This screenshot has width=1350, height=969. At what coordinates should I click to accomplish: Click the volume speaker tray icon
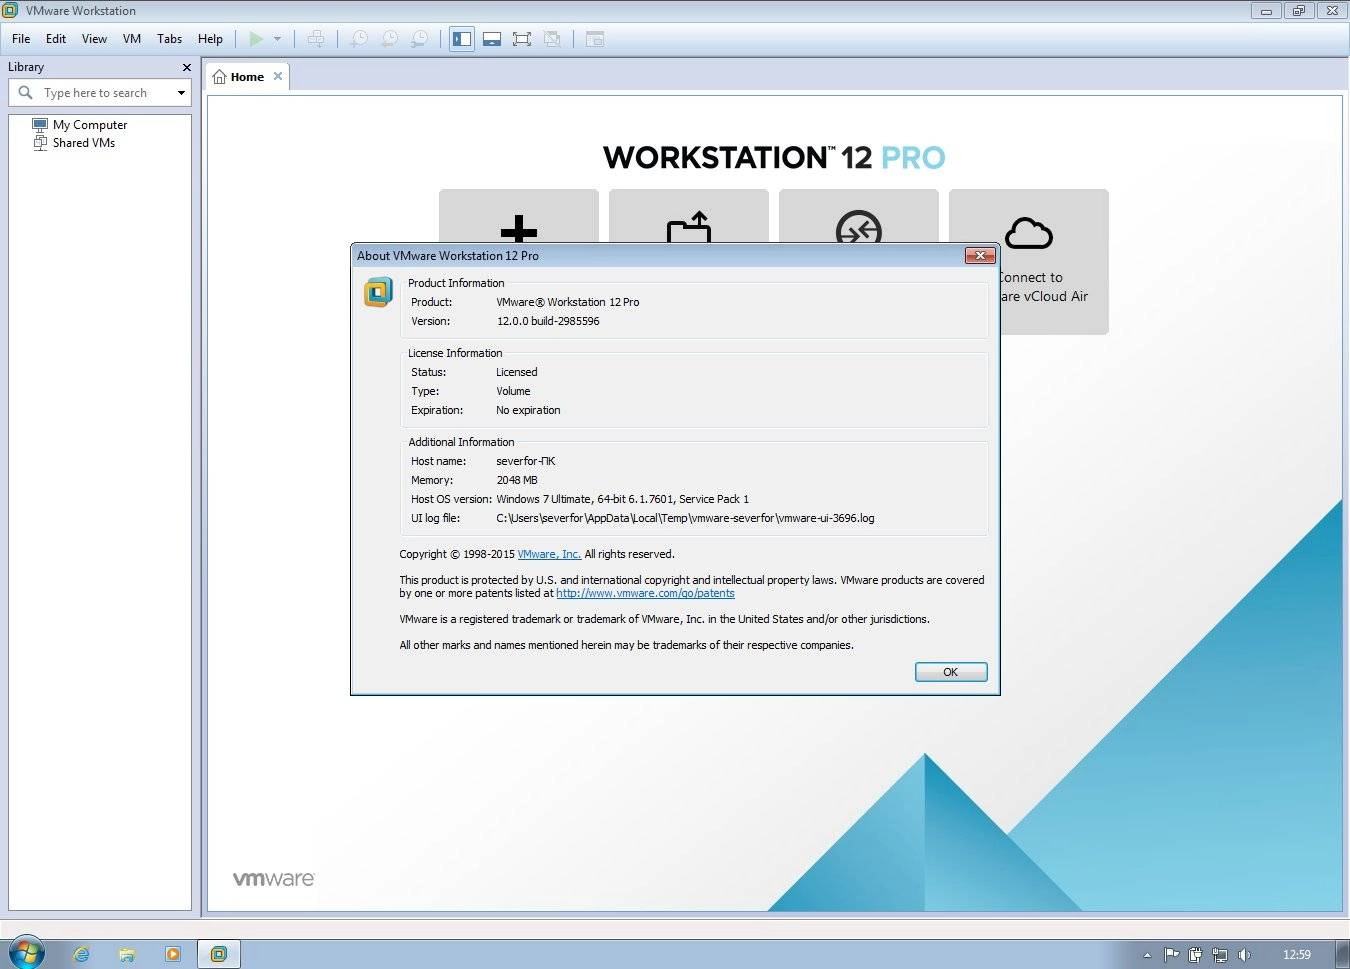1244,955
